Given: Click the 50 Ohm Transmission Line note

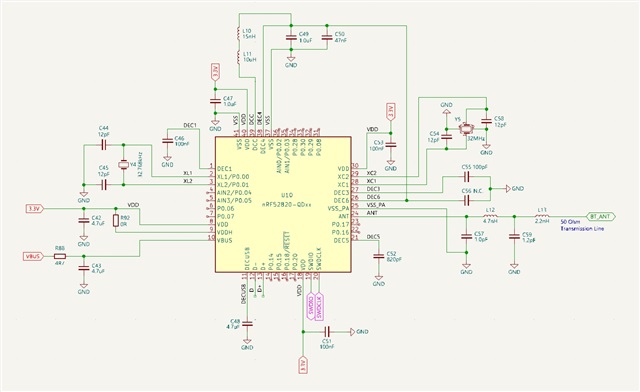Looking at the screenshot, I should 582,225.
